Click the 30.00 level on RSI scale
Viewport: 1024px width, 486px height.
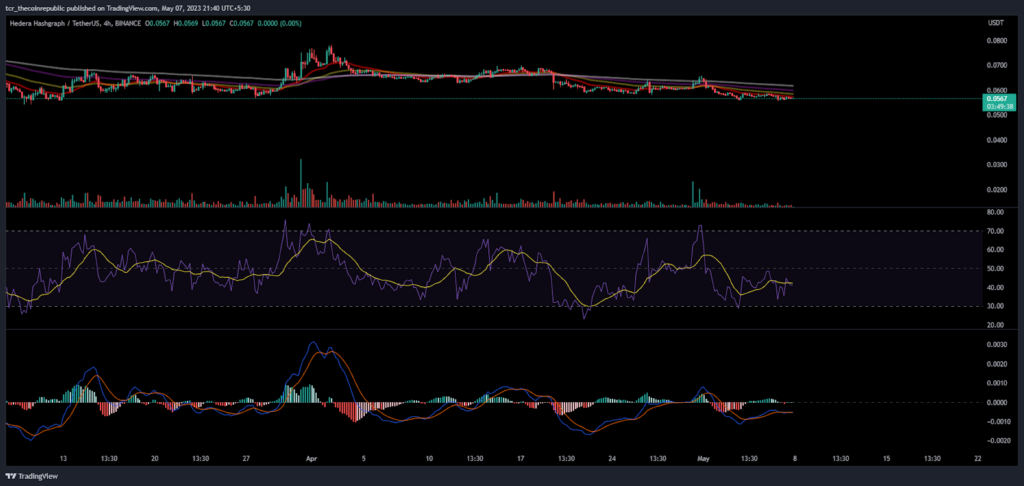pyautogui.click(x=996, y=306)
